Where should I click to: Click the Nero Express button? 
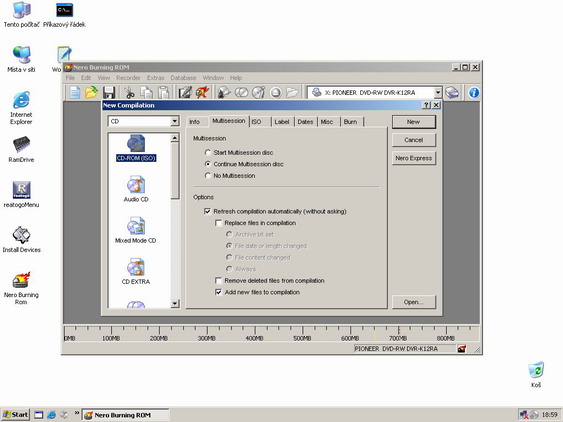click(414, 158)
